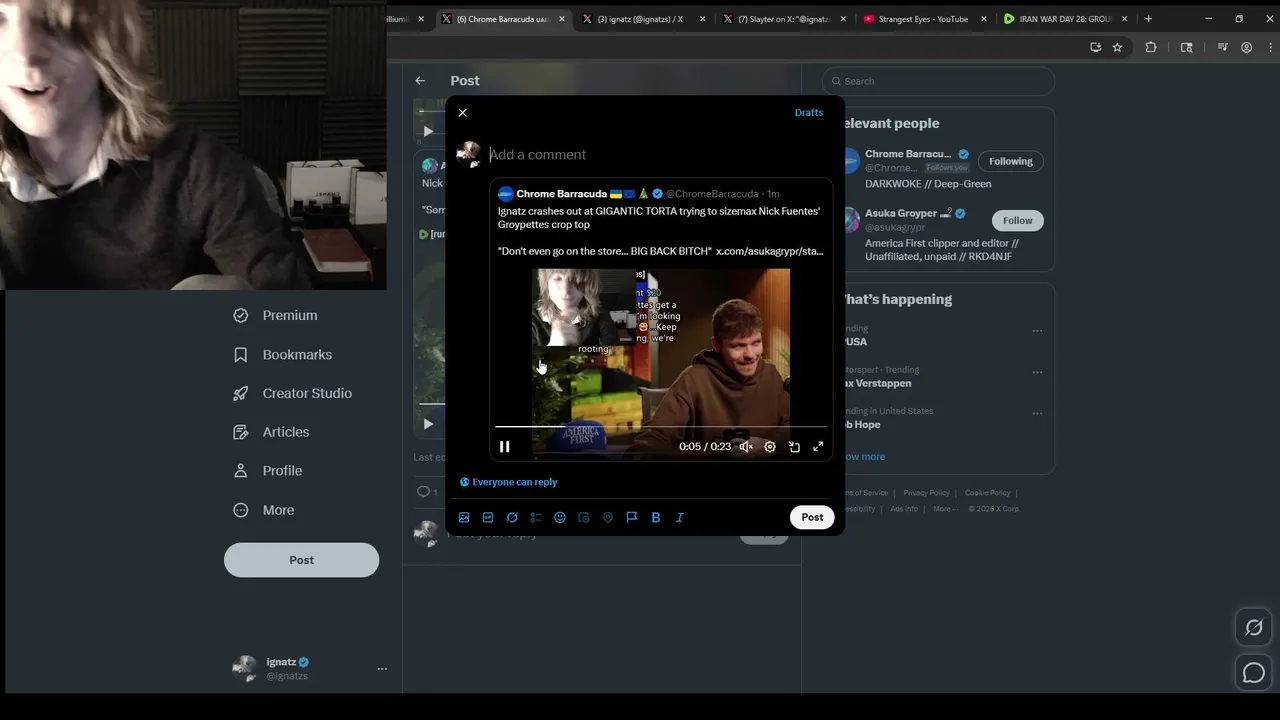Expand the quoted video to fullscreen
Image resolution: width=1280 pixels, height=720 pixels.
coord(818,447)
